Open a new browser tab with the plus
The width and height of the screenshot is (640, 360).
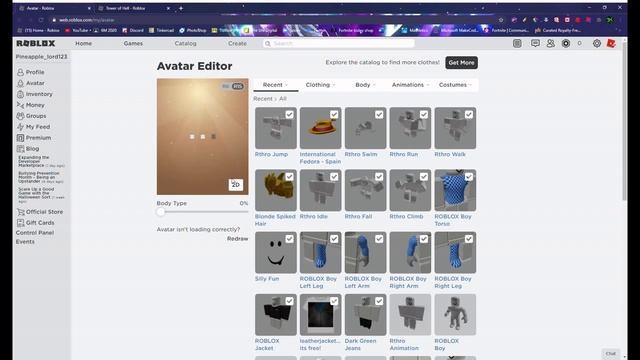(x=181, y=8)
